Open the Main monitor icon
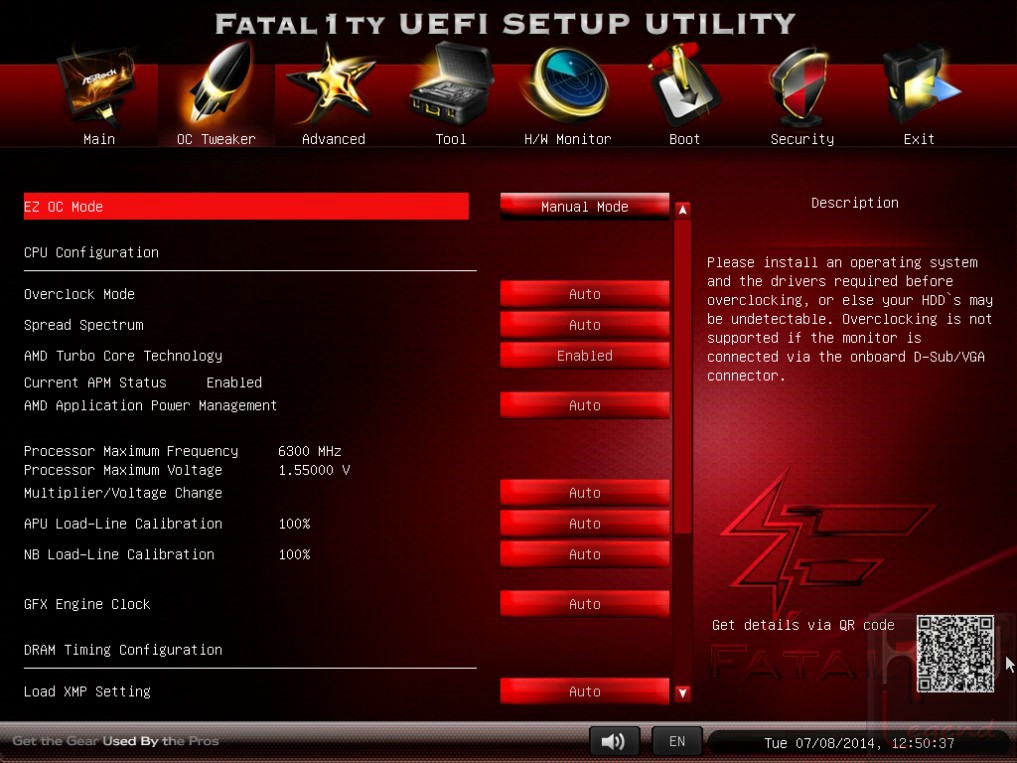This screenshot has width=1017, height=763. (x=99, y=86)
